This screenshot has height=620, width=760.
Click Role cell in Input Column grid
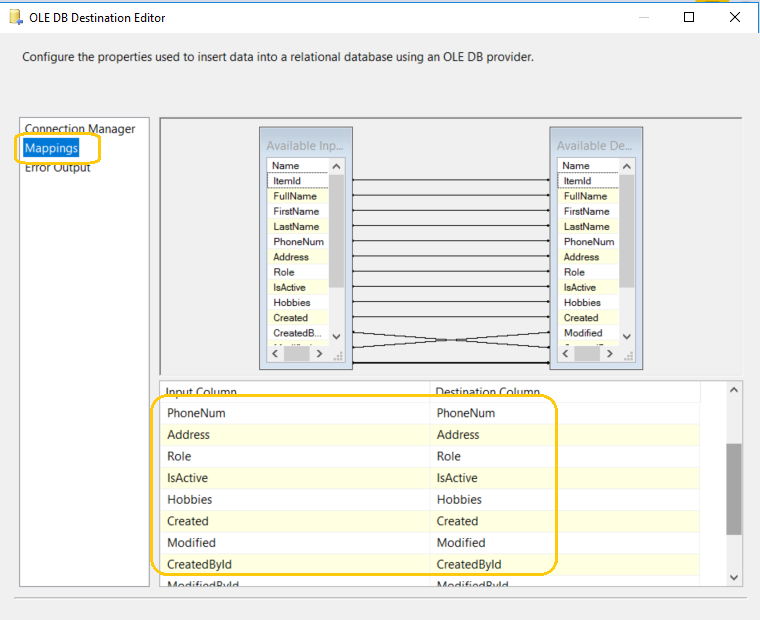point(295,456)
